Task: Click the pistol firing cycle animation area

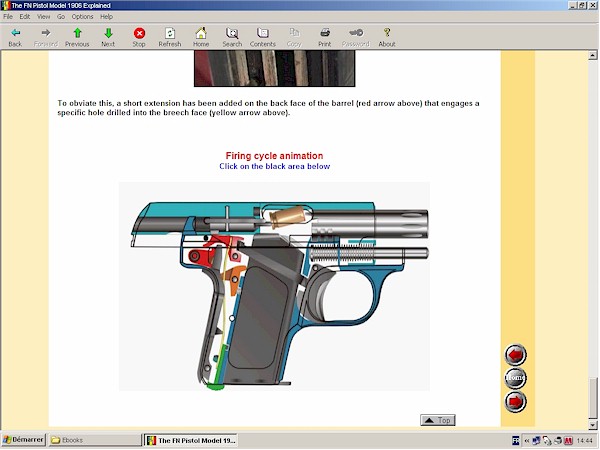Action: point(274,286)
